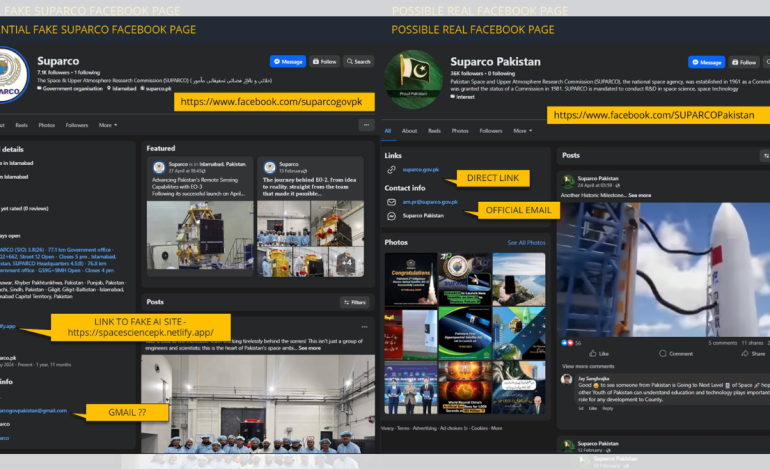Open World Record China's sun photo thumbnail
This screenshot has width=770, height=470.
pyautogui.click(x=465, y=387)
